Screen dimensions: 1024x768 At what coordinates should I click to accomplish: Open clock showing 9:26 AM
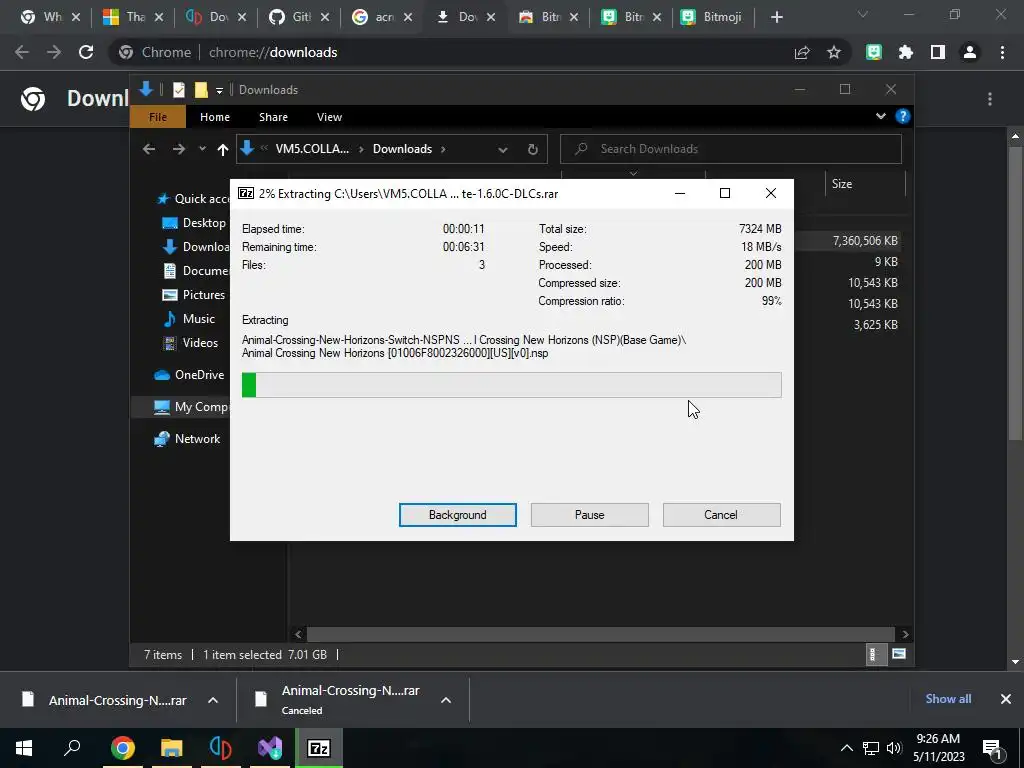pos(938,748)
